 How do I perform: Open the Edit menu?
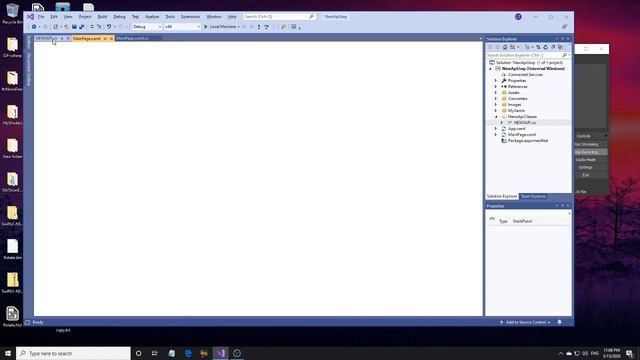click(x=54, y=17)
